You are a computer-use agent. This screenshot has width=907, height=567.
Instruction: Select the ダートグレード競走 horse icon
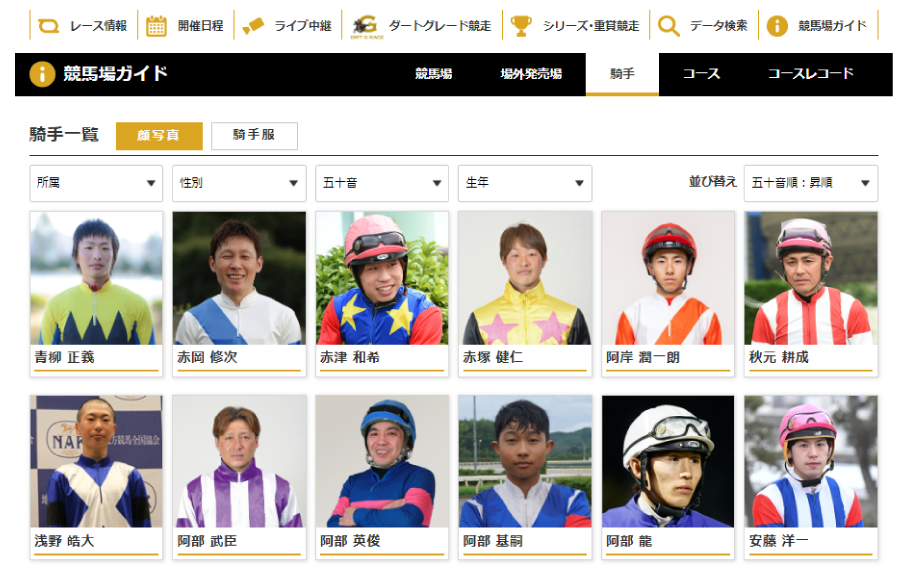pyautogui.click(x=367, y=26)
